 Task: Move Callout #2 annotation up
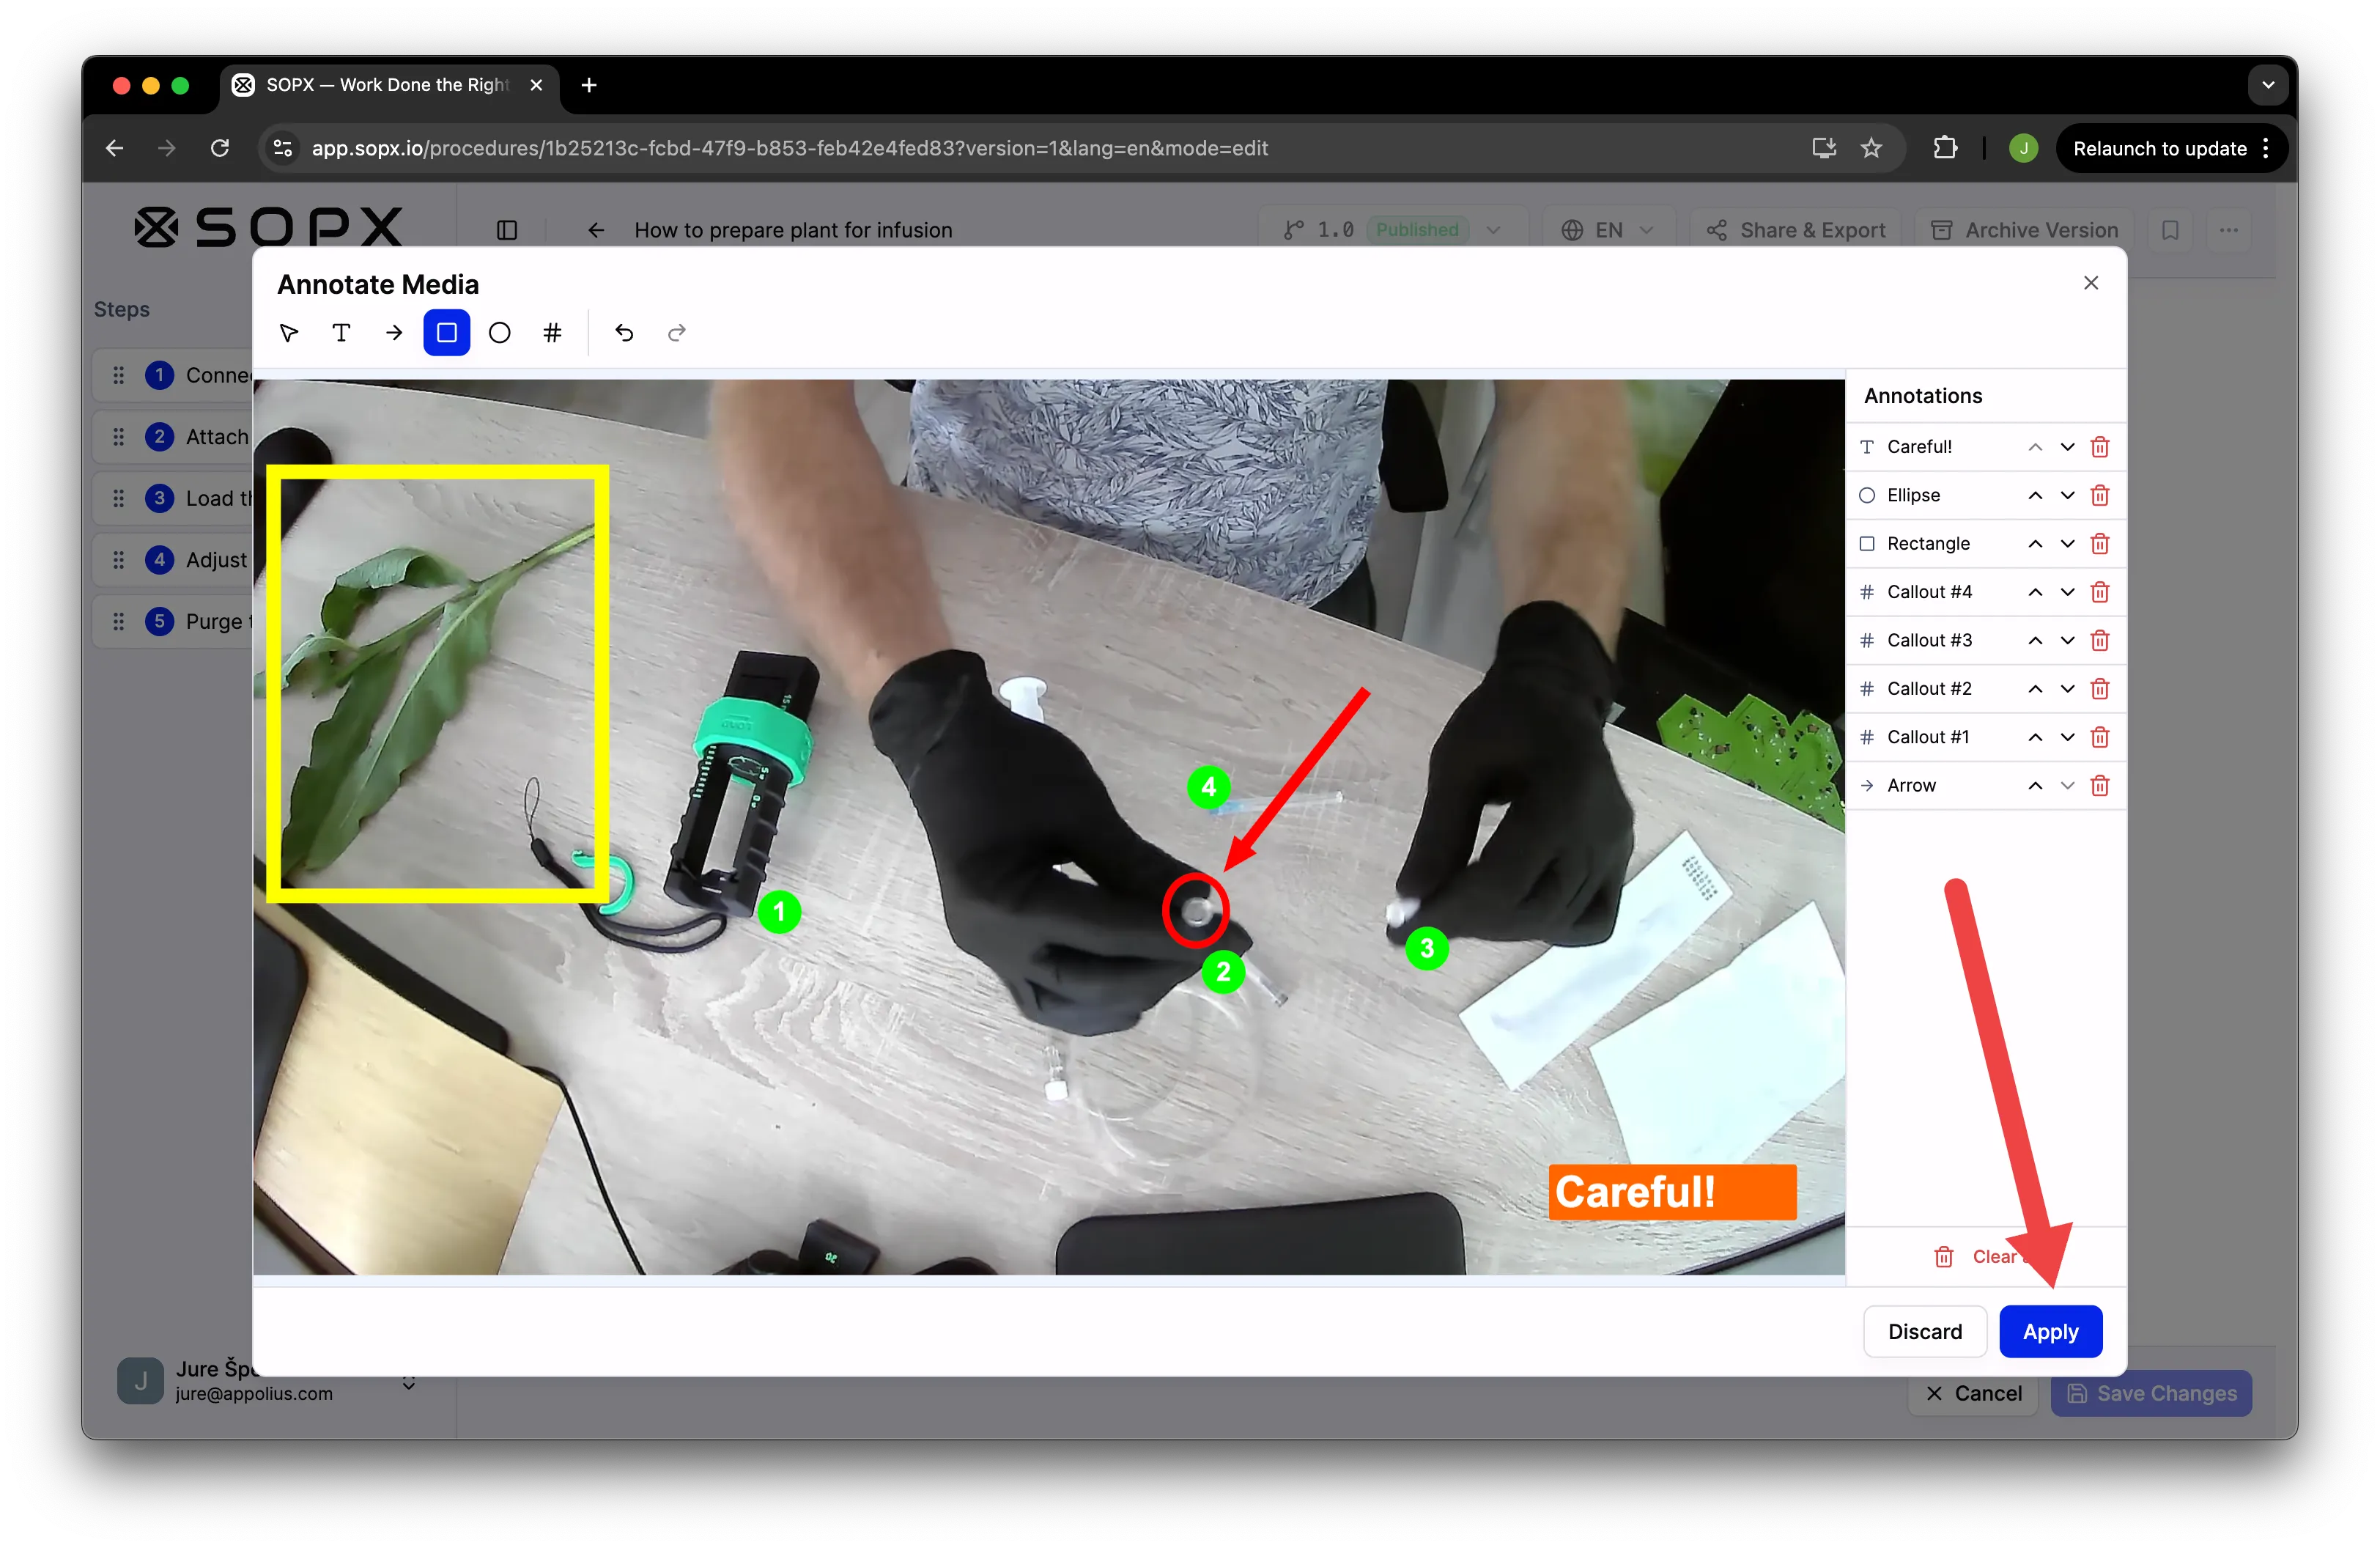2035,689
